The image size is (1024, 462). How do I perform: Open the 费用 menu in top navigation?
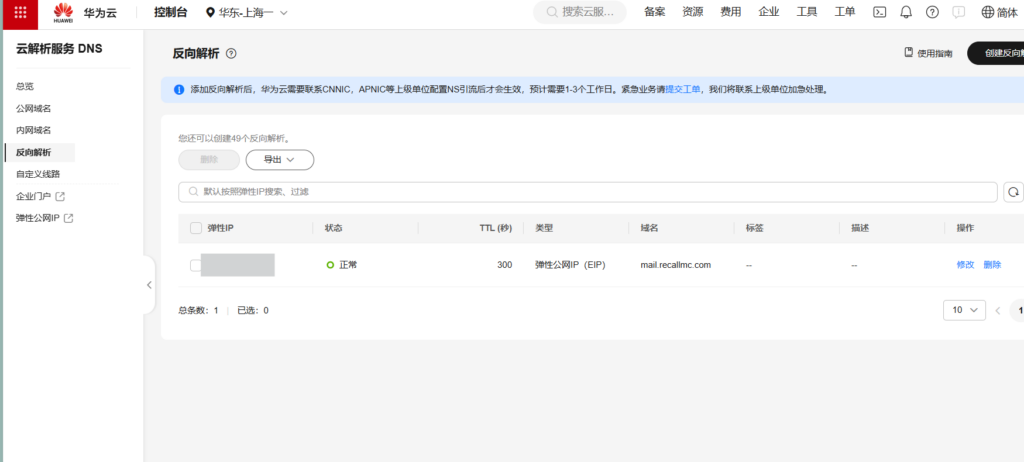tap(731, 12)
